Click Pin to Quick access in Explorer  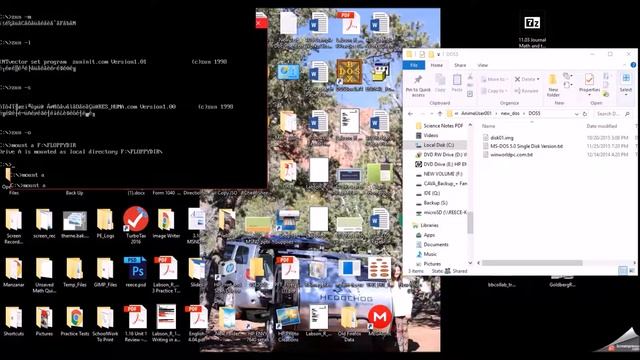point(418,85)
